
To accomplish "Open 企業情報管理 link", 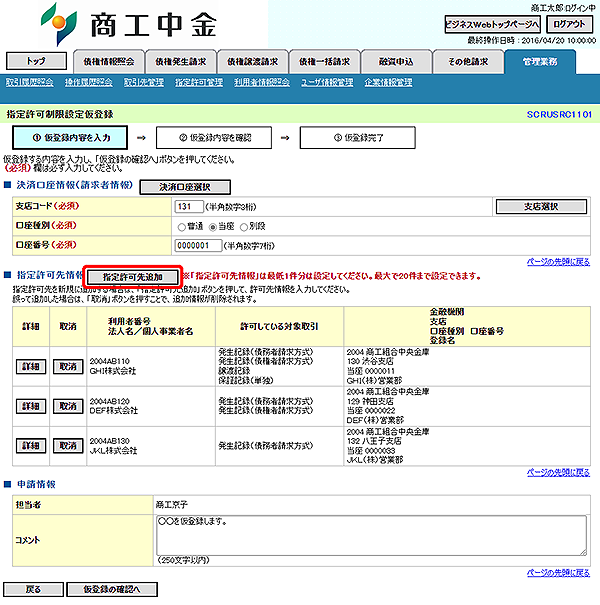I will [x=388, y=82].
